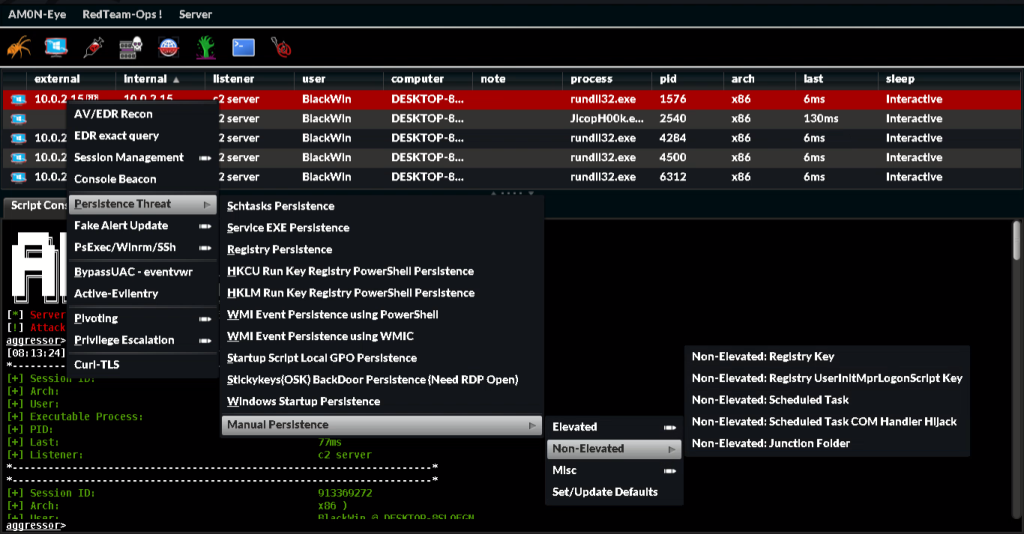The height and width of the screenshot is (534, 1024).
Task: Select HKCU Run Key Registry PowerShell Persistence
Action: coord(382,271)
